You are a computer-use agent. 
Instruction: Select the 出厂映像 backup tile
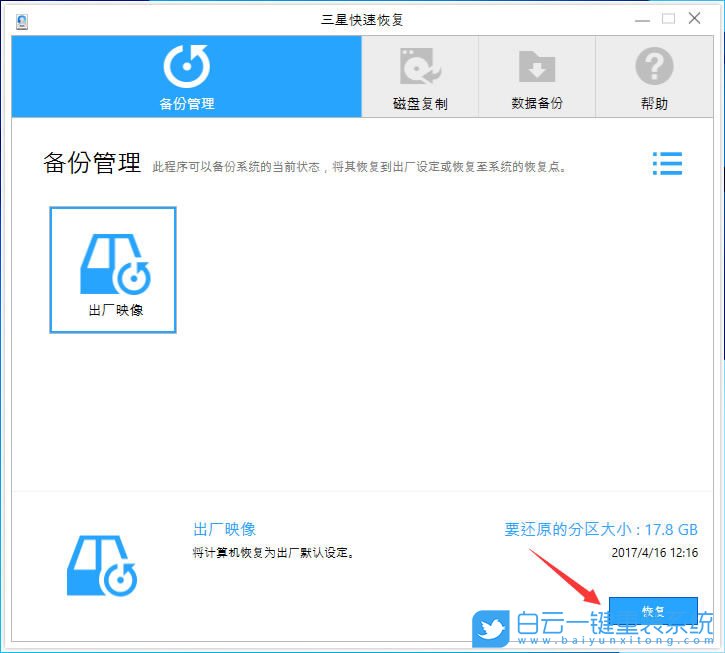[113, 270]
